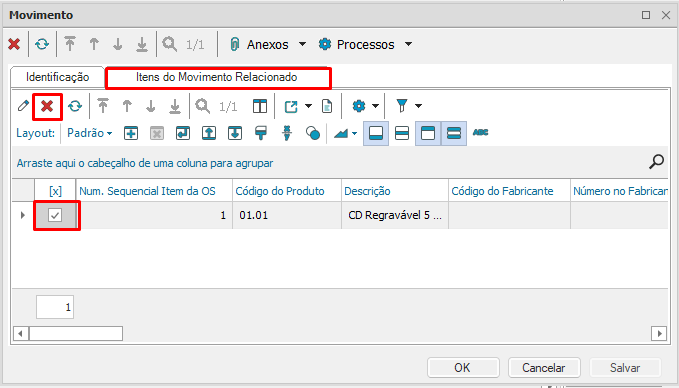
Task: Click the document report icon in the items toolbar
Action: click(x=327, y=106)
